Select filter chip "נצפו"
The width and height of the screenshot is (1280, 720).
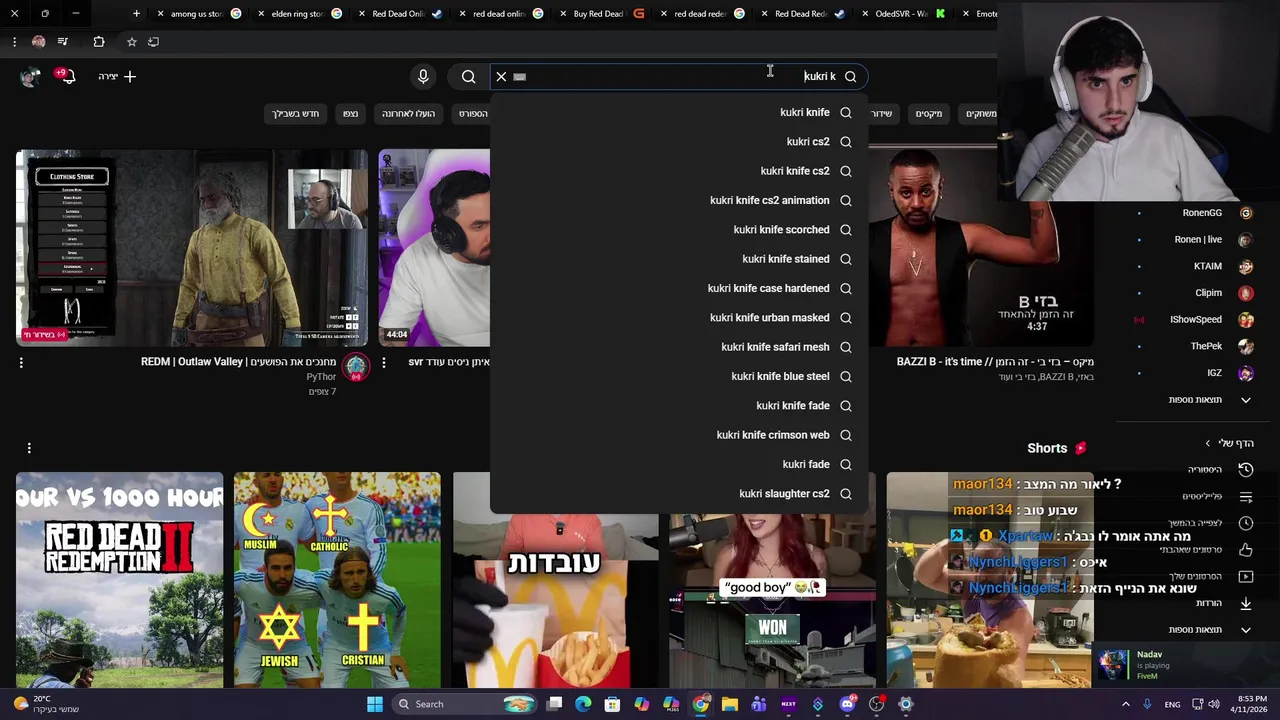pyautogui.click(x=350, y=114)
